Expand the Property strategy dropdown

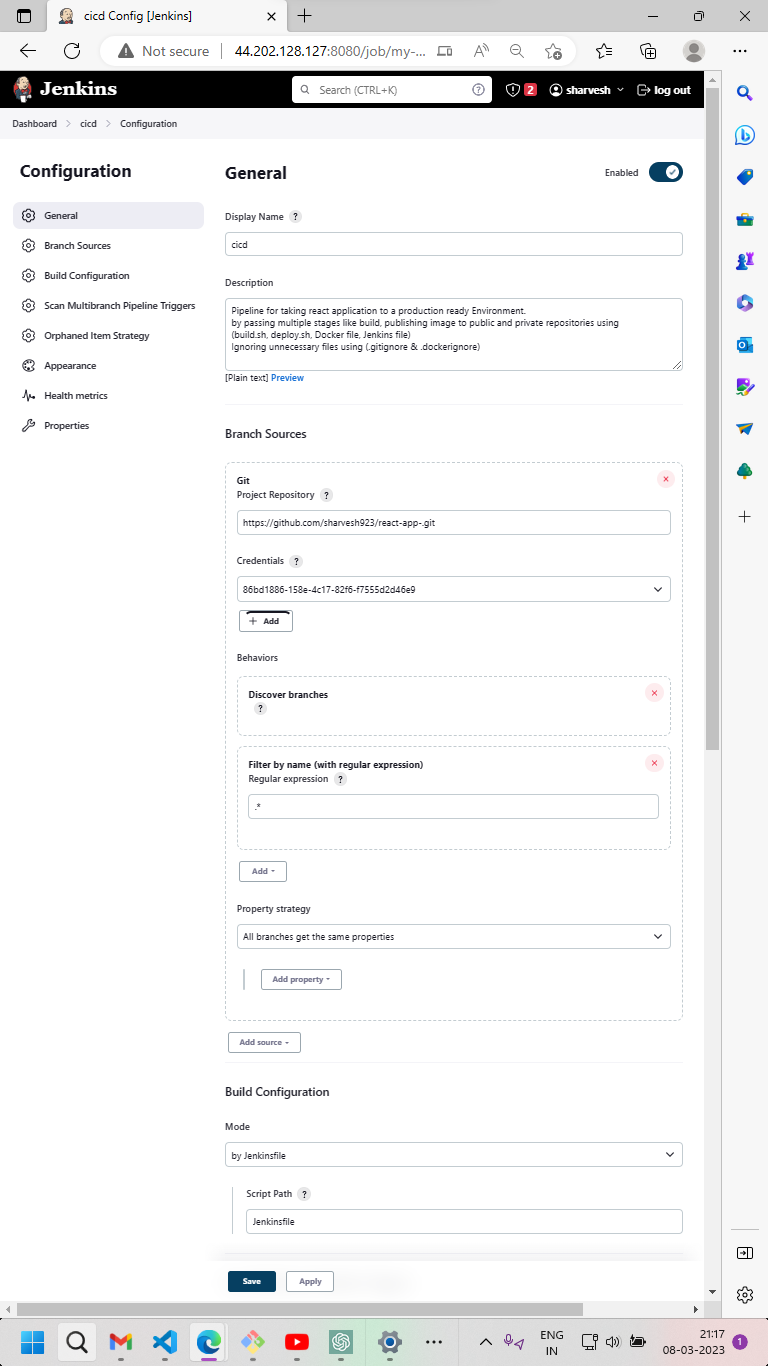coord(453,936)
